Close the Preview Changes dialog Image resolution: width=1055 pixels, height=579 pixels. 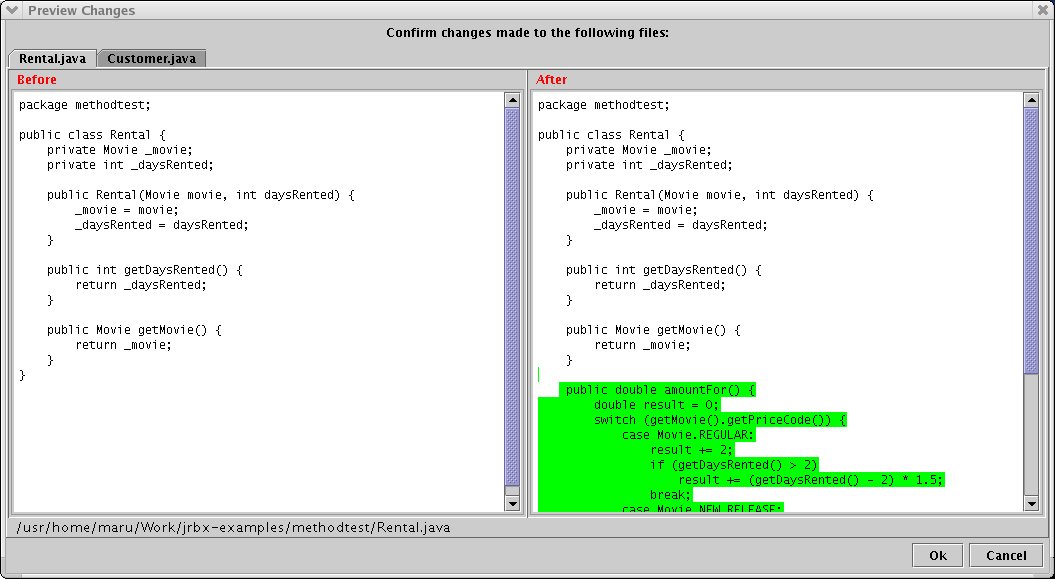tap(1043, 10)
